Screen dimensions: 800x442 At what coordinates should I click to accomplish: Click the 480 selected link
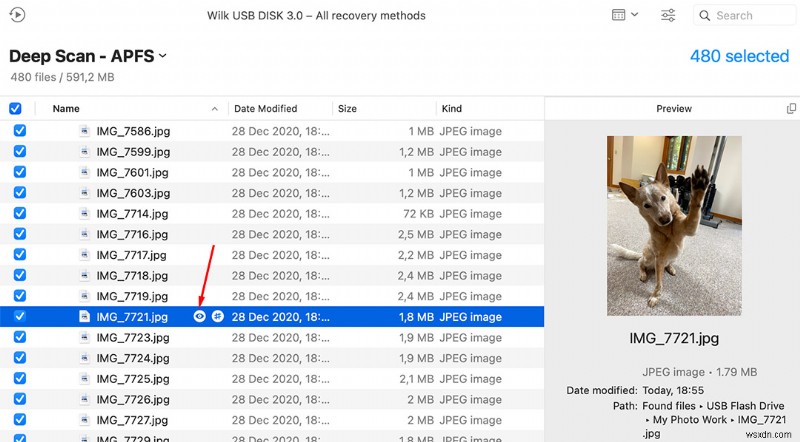[739, 56]
